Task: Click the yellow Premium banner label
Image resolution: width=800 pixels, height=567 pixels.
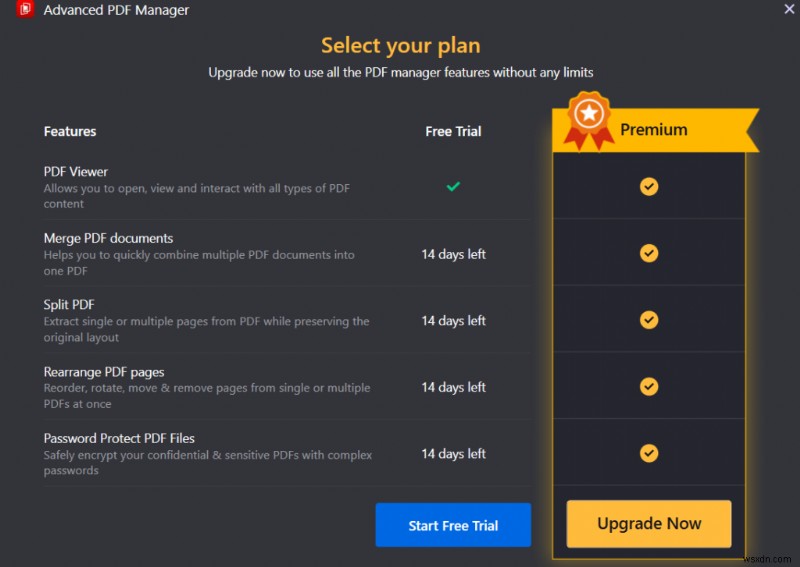Action: coord(654,130)
